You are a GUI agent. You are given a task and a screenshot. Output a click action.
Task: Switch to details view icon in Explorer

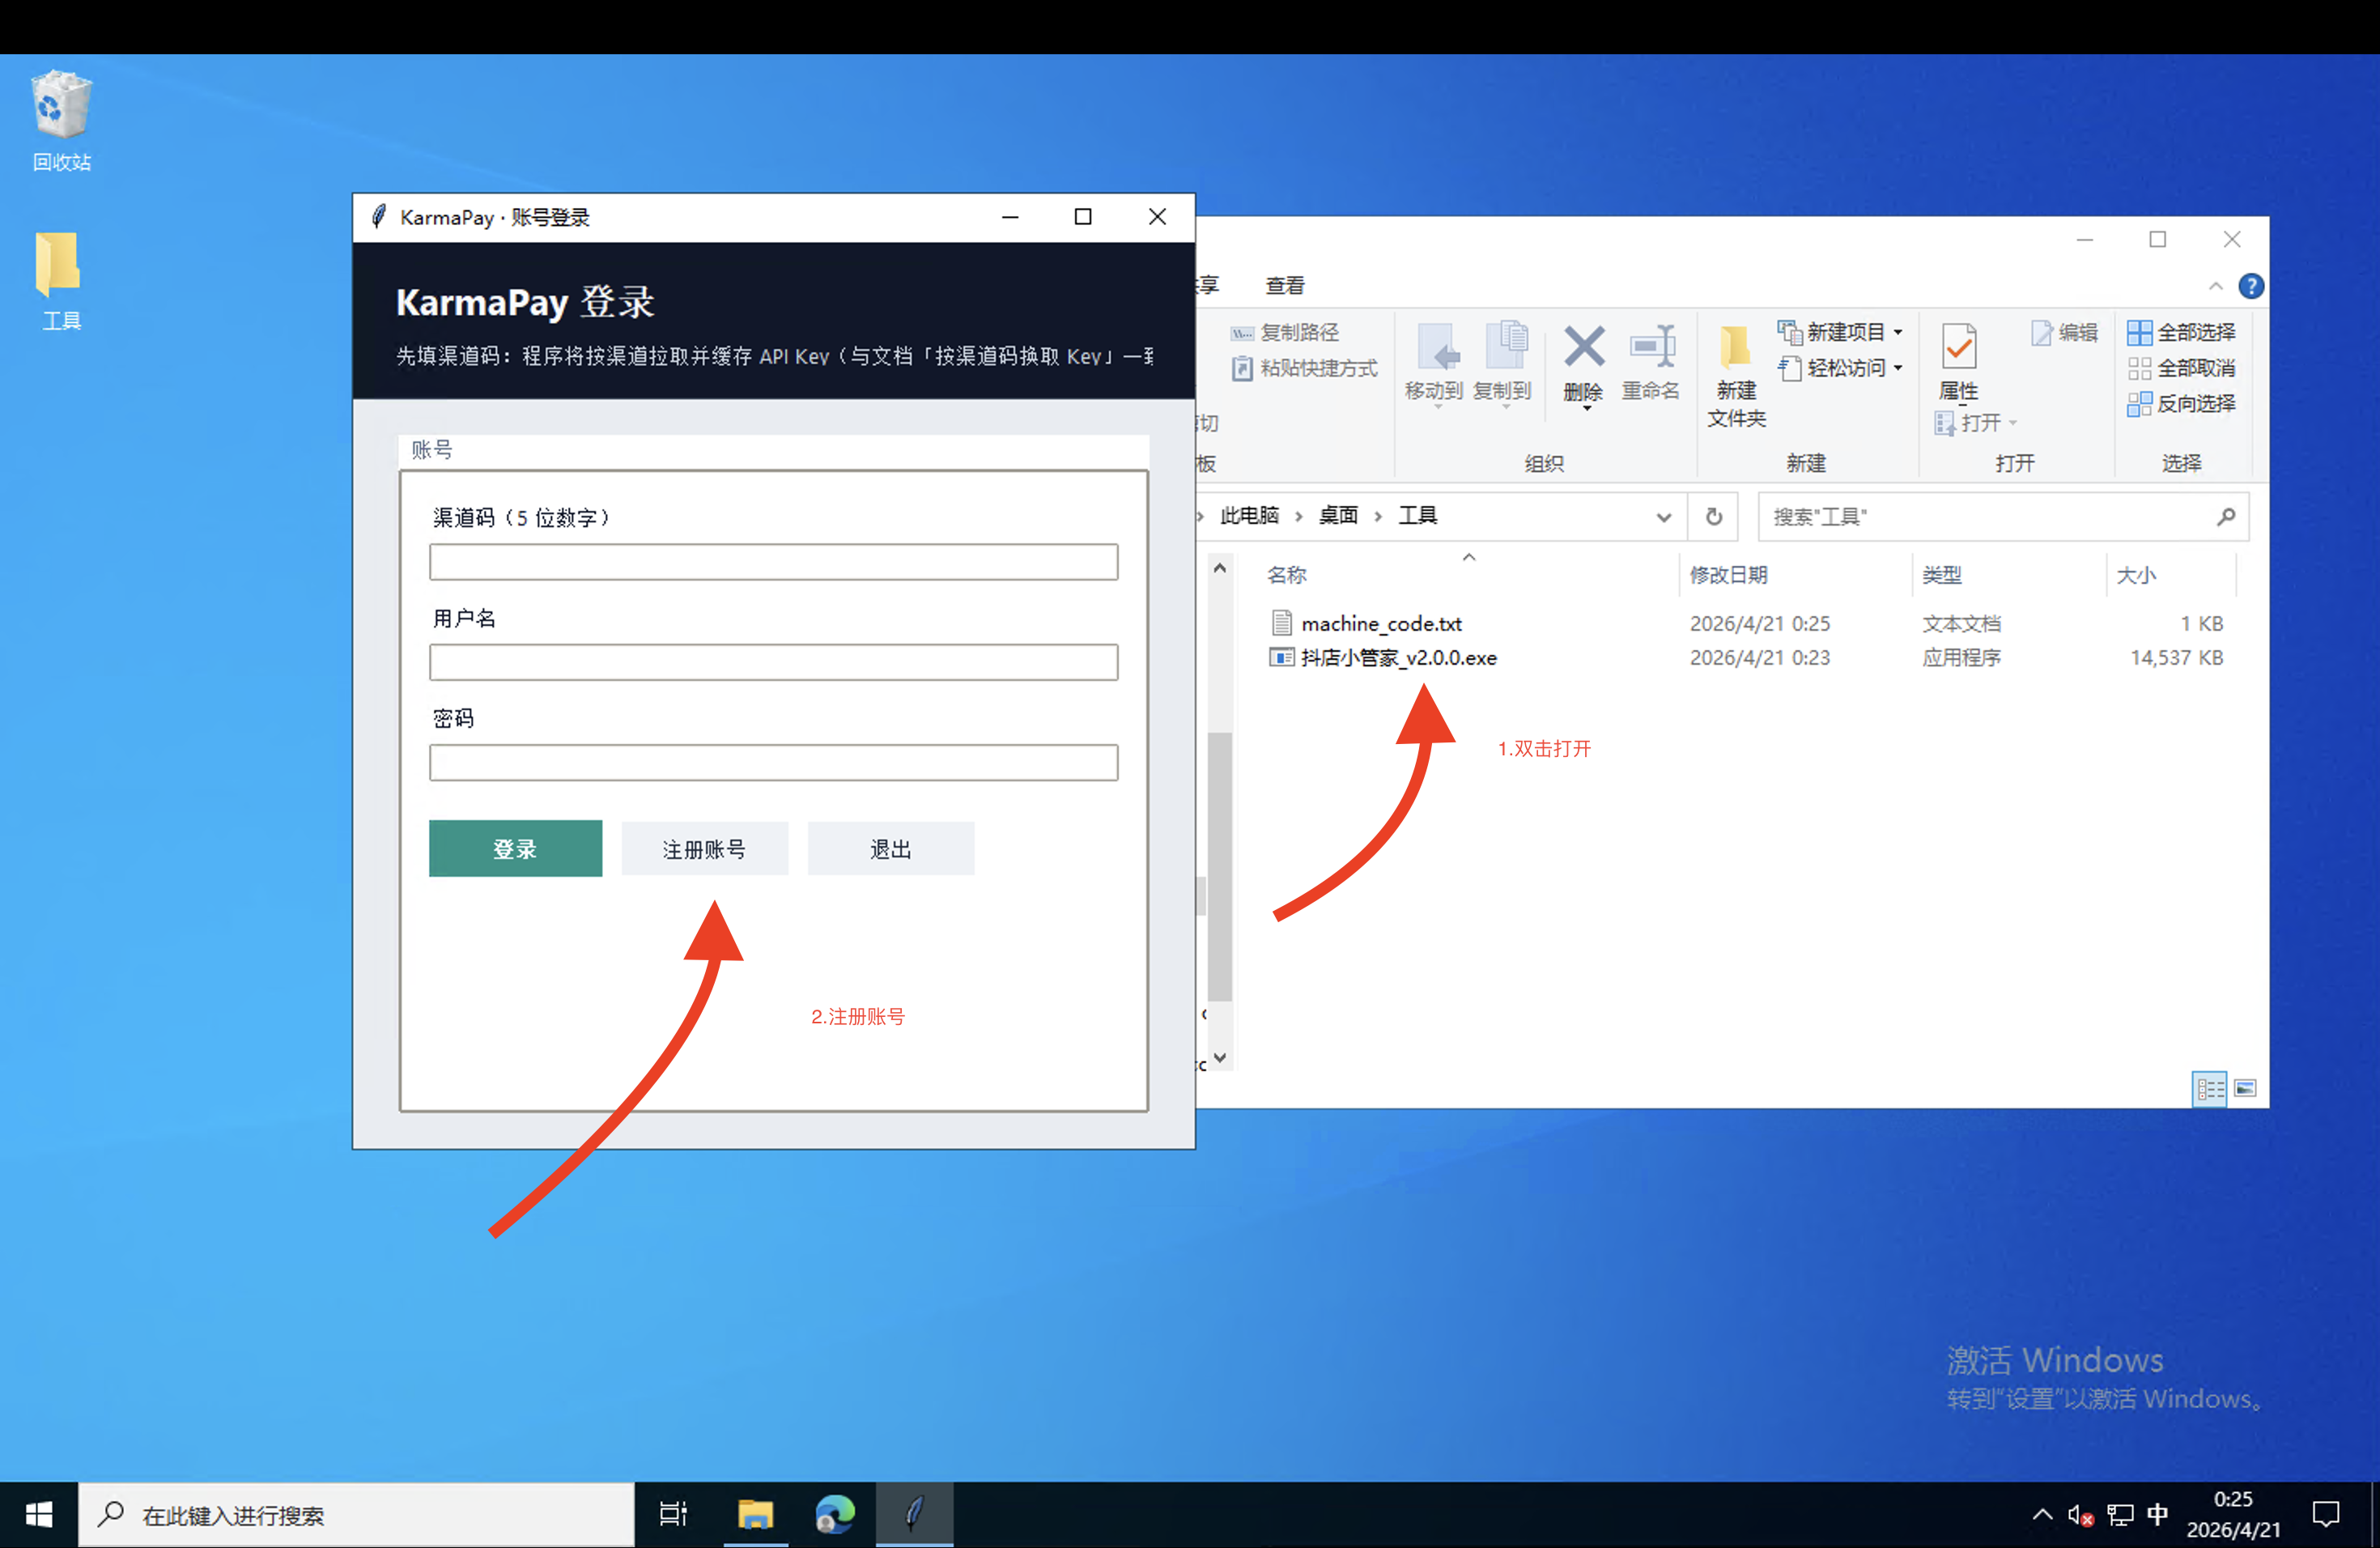(x=2209, y=1089)
